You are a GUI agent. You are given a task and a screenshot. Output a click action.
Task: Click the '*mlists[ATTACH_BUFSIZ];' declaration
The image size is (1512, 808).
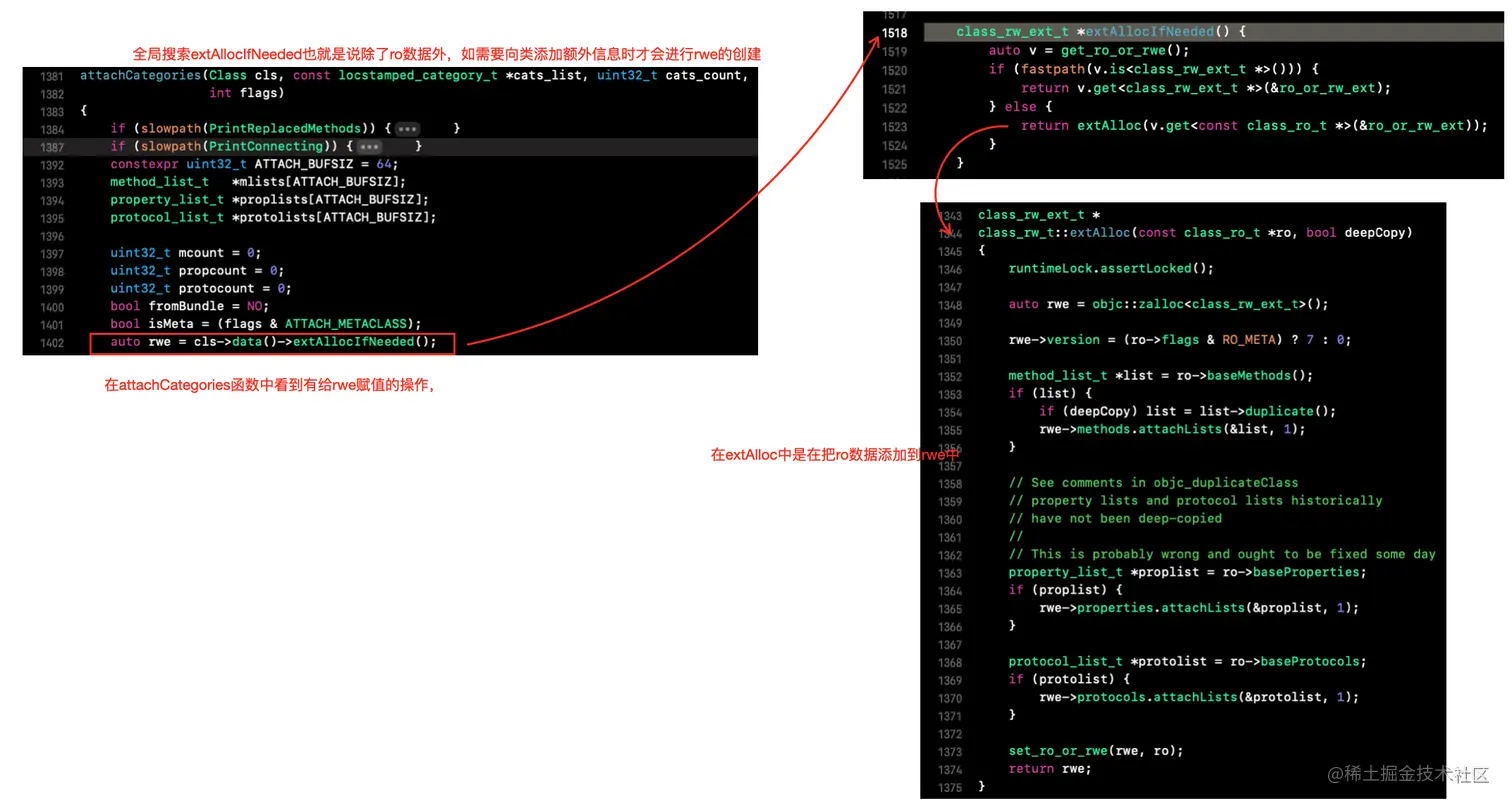tap(319, 182)
